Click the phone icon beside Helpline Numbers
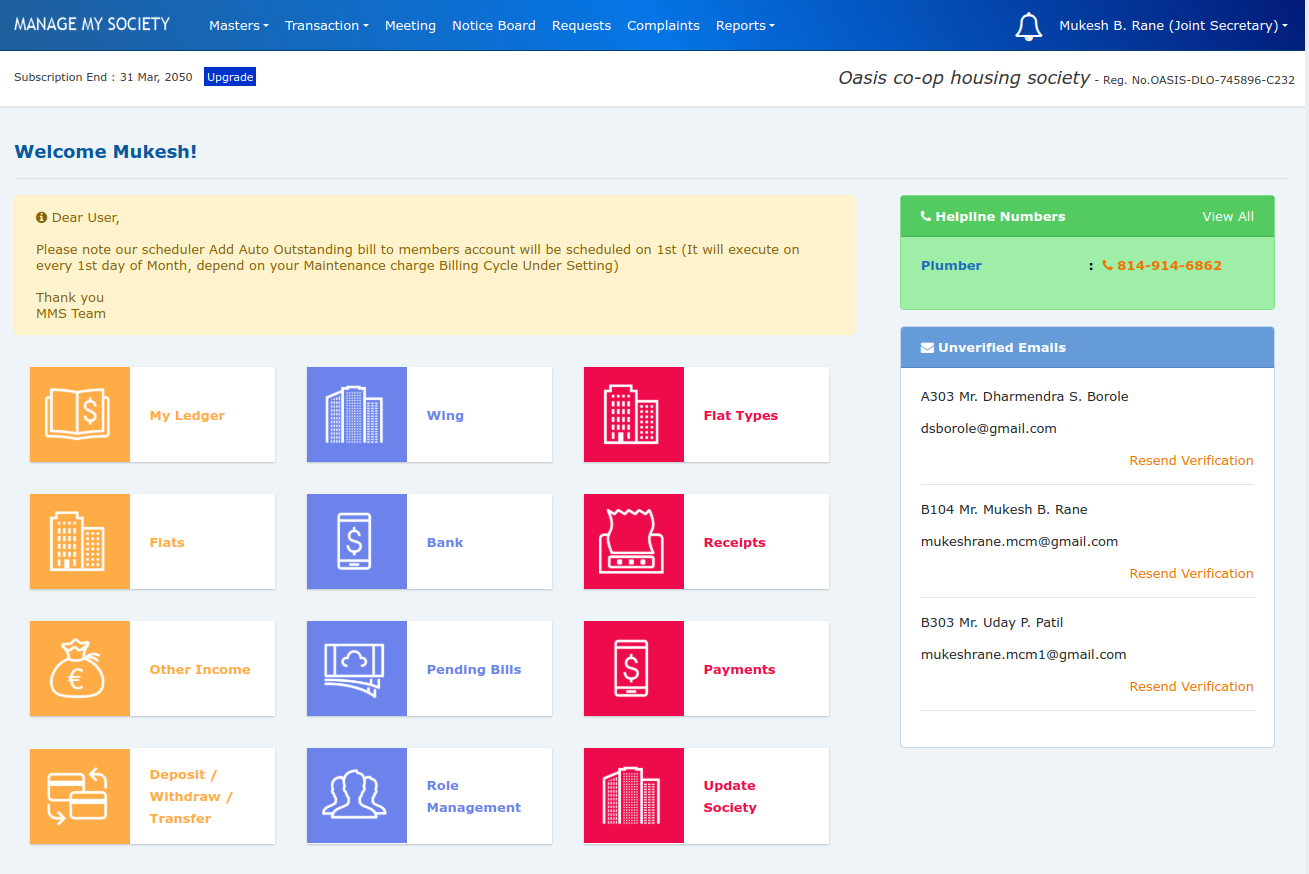The height and width of the screenshot is (874, 1309). click(926, 216)
